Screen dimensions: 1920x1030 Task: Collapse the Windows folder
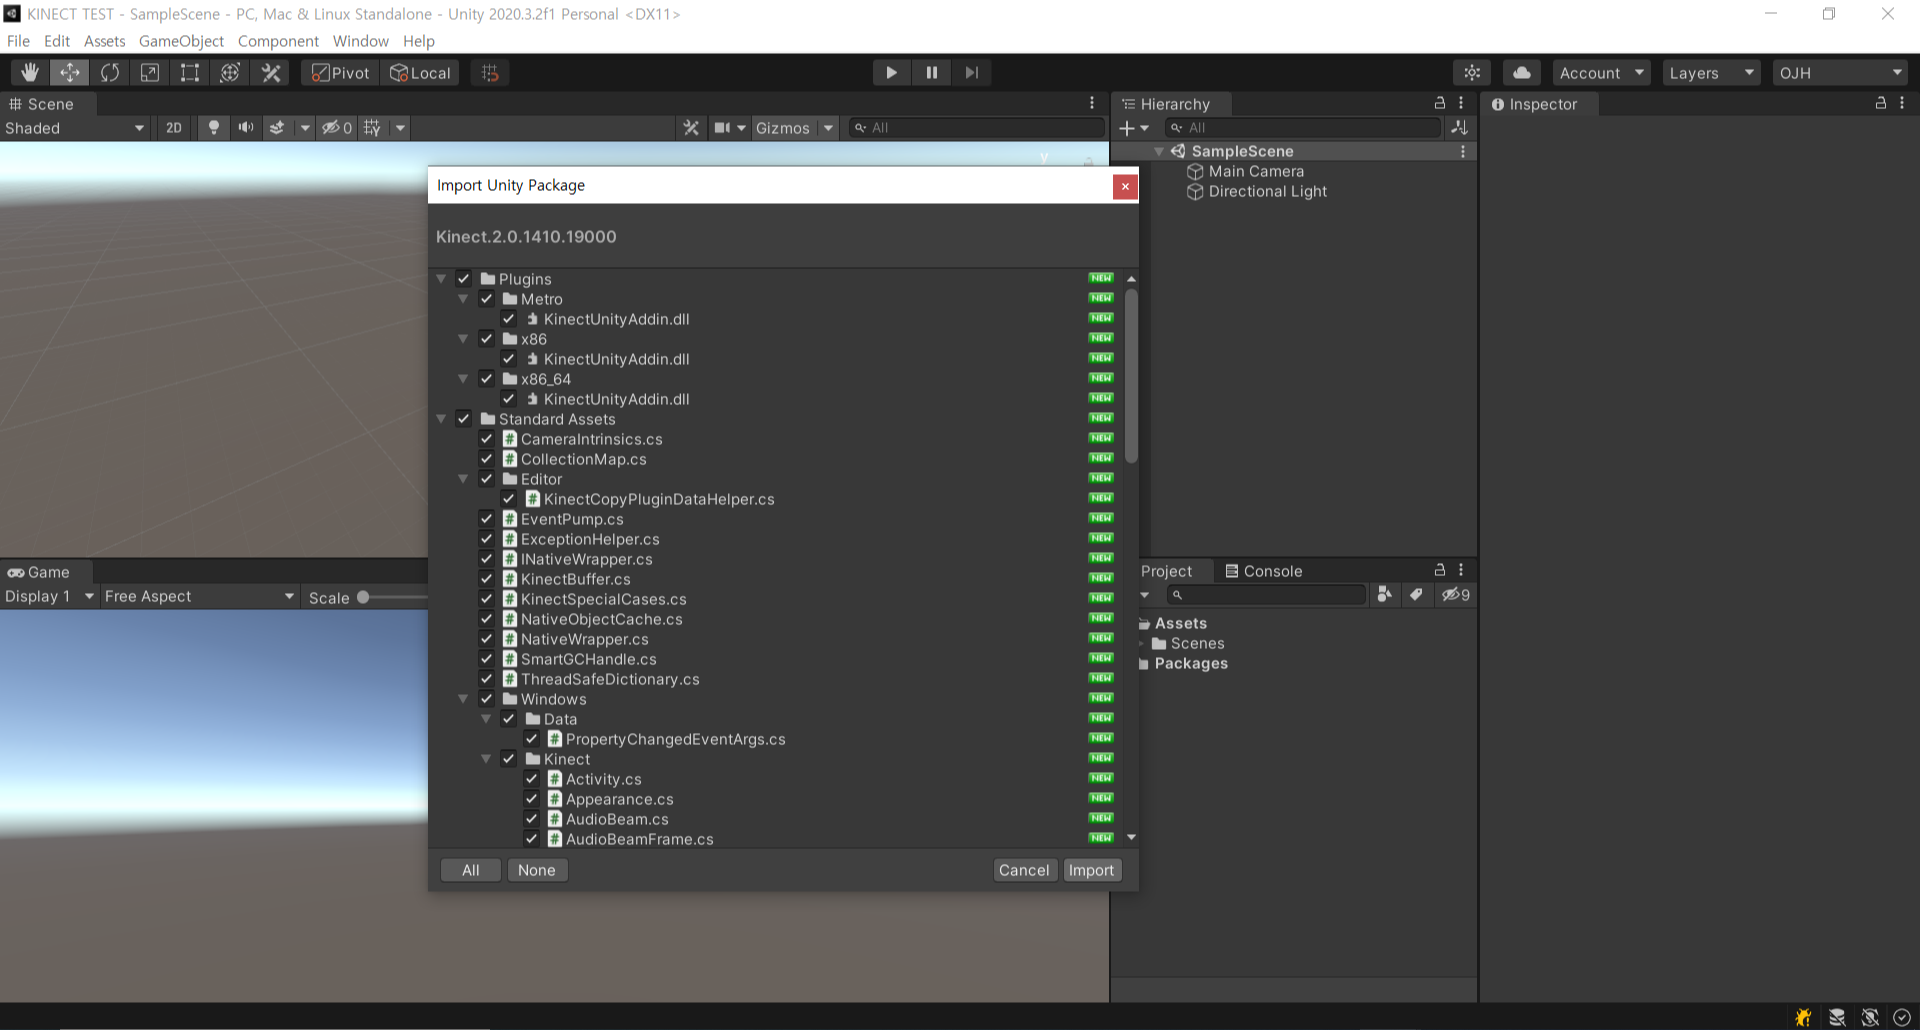463,699
